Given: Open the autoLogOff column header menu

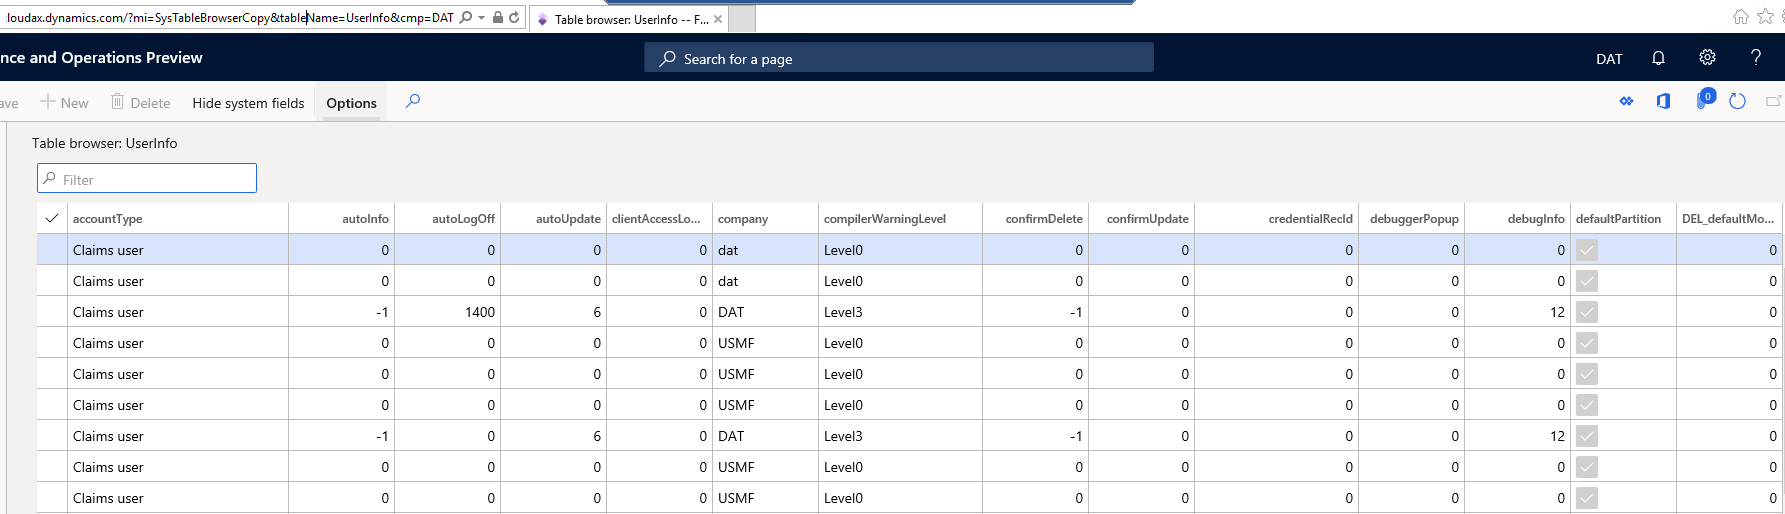Looking at the screenshot, I should [448, 219].
